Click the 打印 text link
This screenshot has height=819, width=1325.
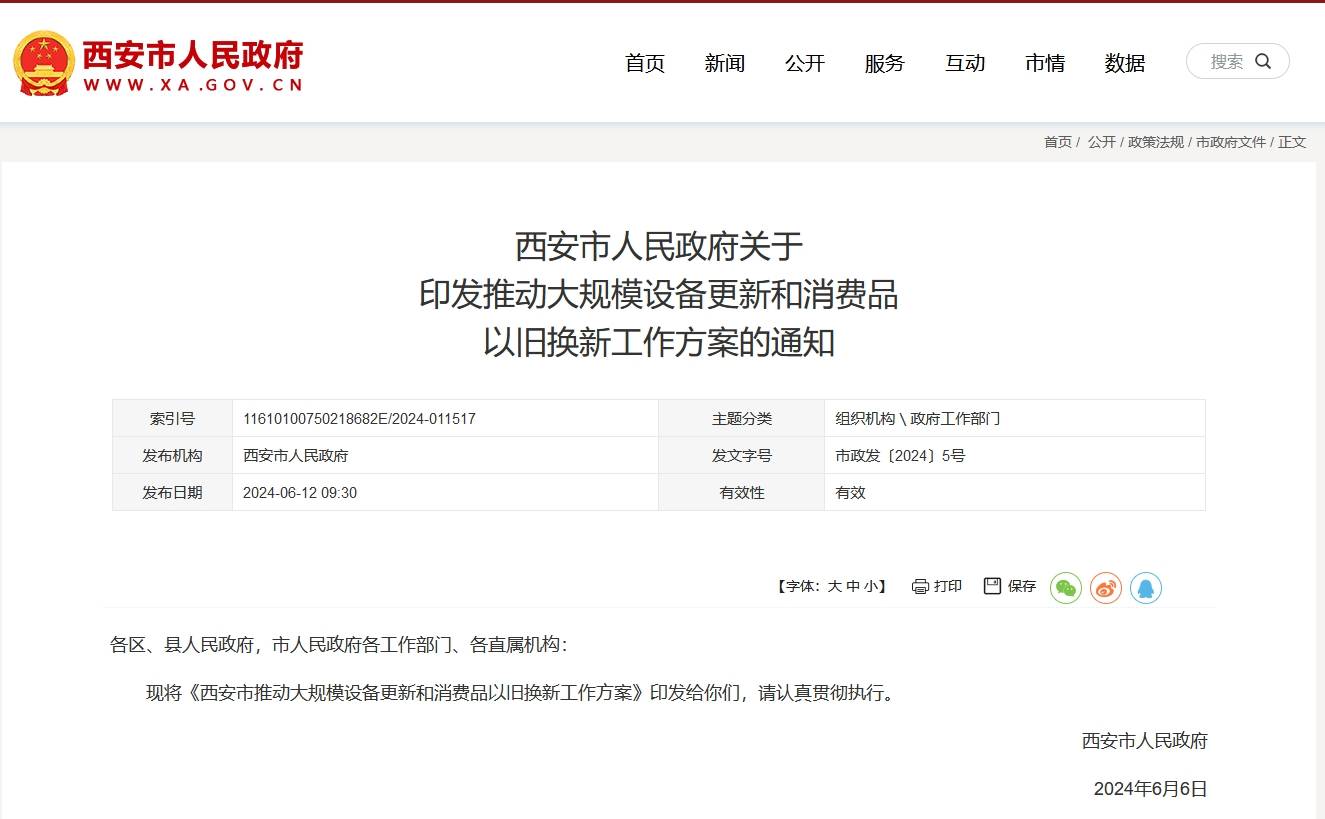tap(948, 587)
